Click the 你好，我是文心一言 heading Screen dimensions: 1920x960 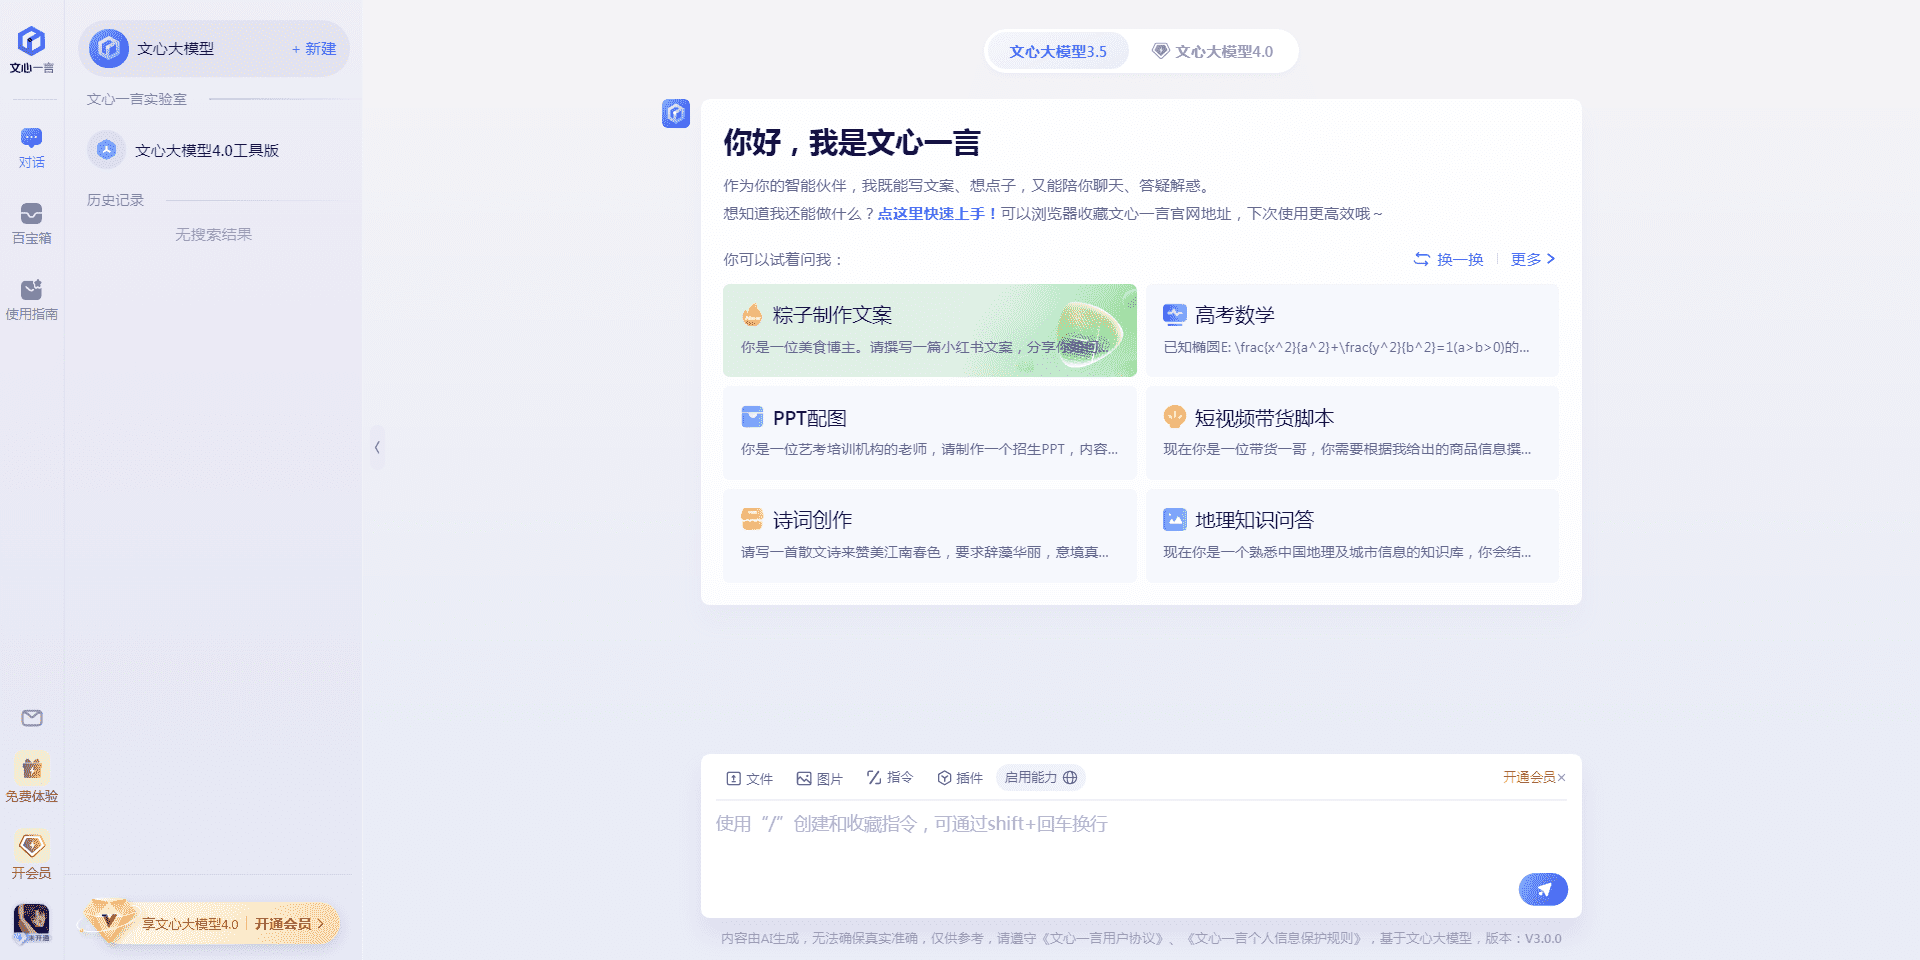coord(852,143)
